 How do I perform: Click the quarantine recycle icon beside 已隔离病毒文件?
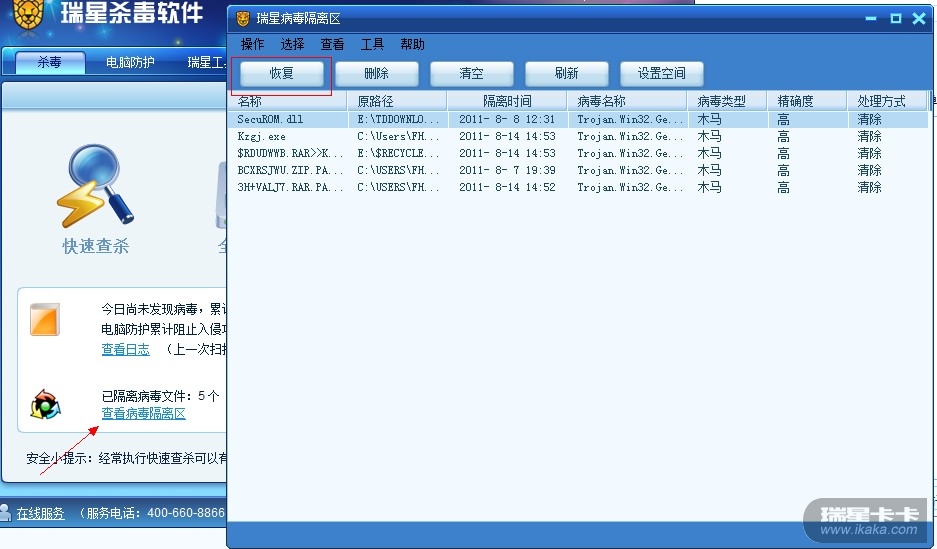click(46, 404)
